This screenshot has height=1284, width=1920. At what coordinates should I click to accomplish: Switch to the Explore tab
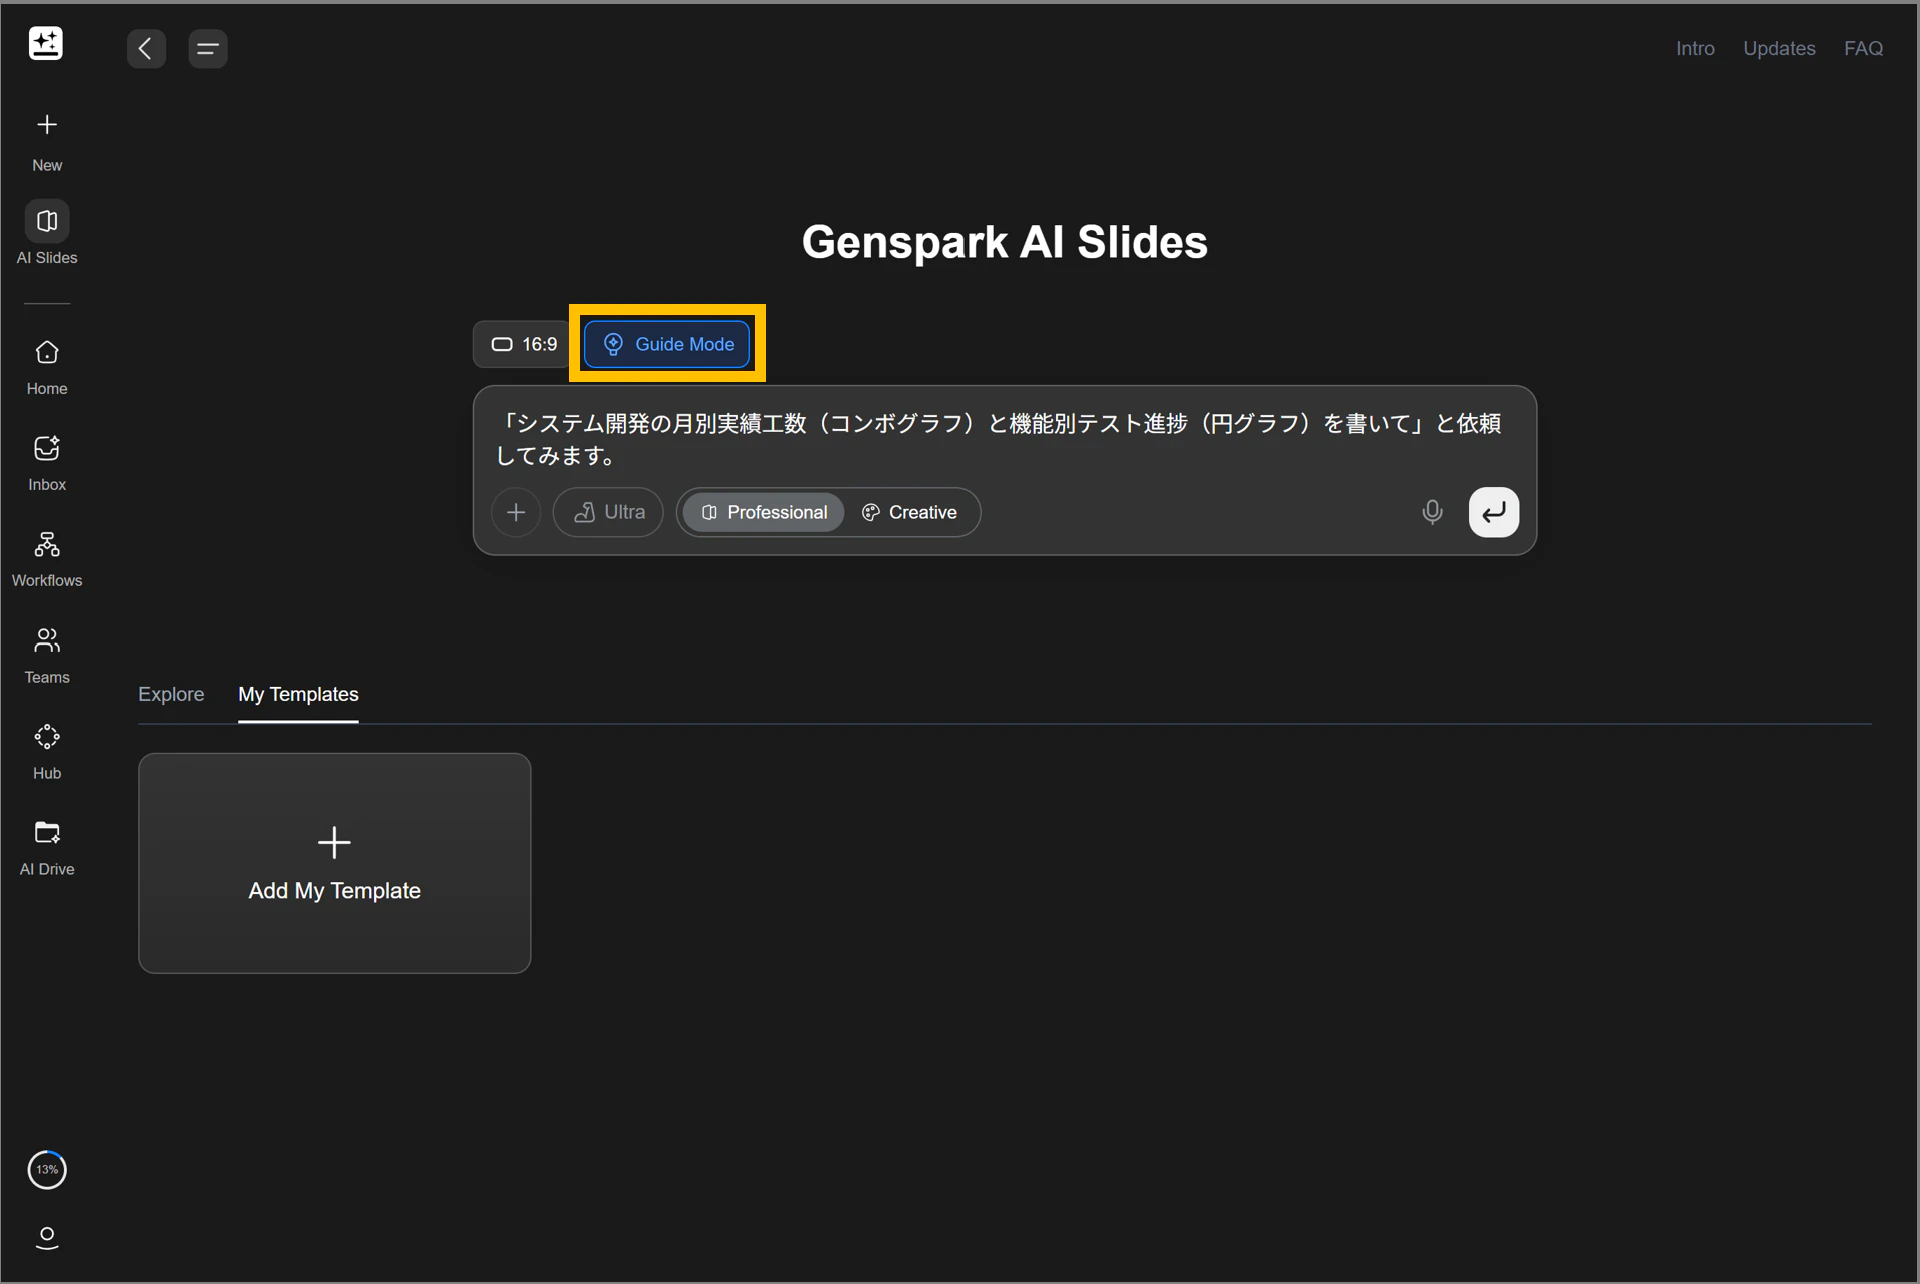tap(171, 694)
